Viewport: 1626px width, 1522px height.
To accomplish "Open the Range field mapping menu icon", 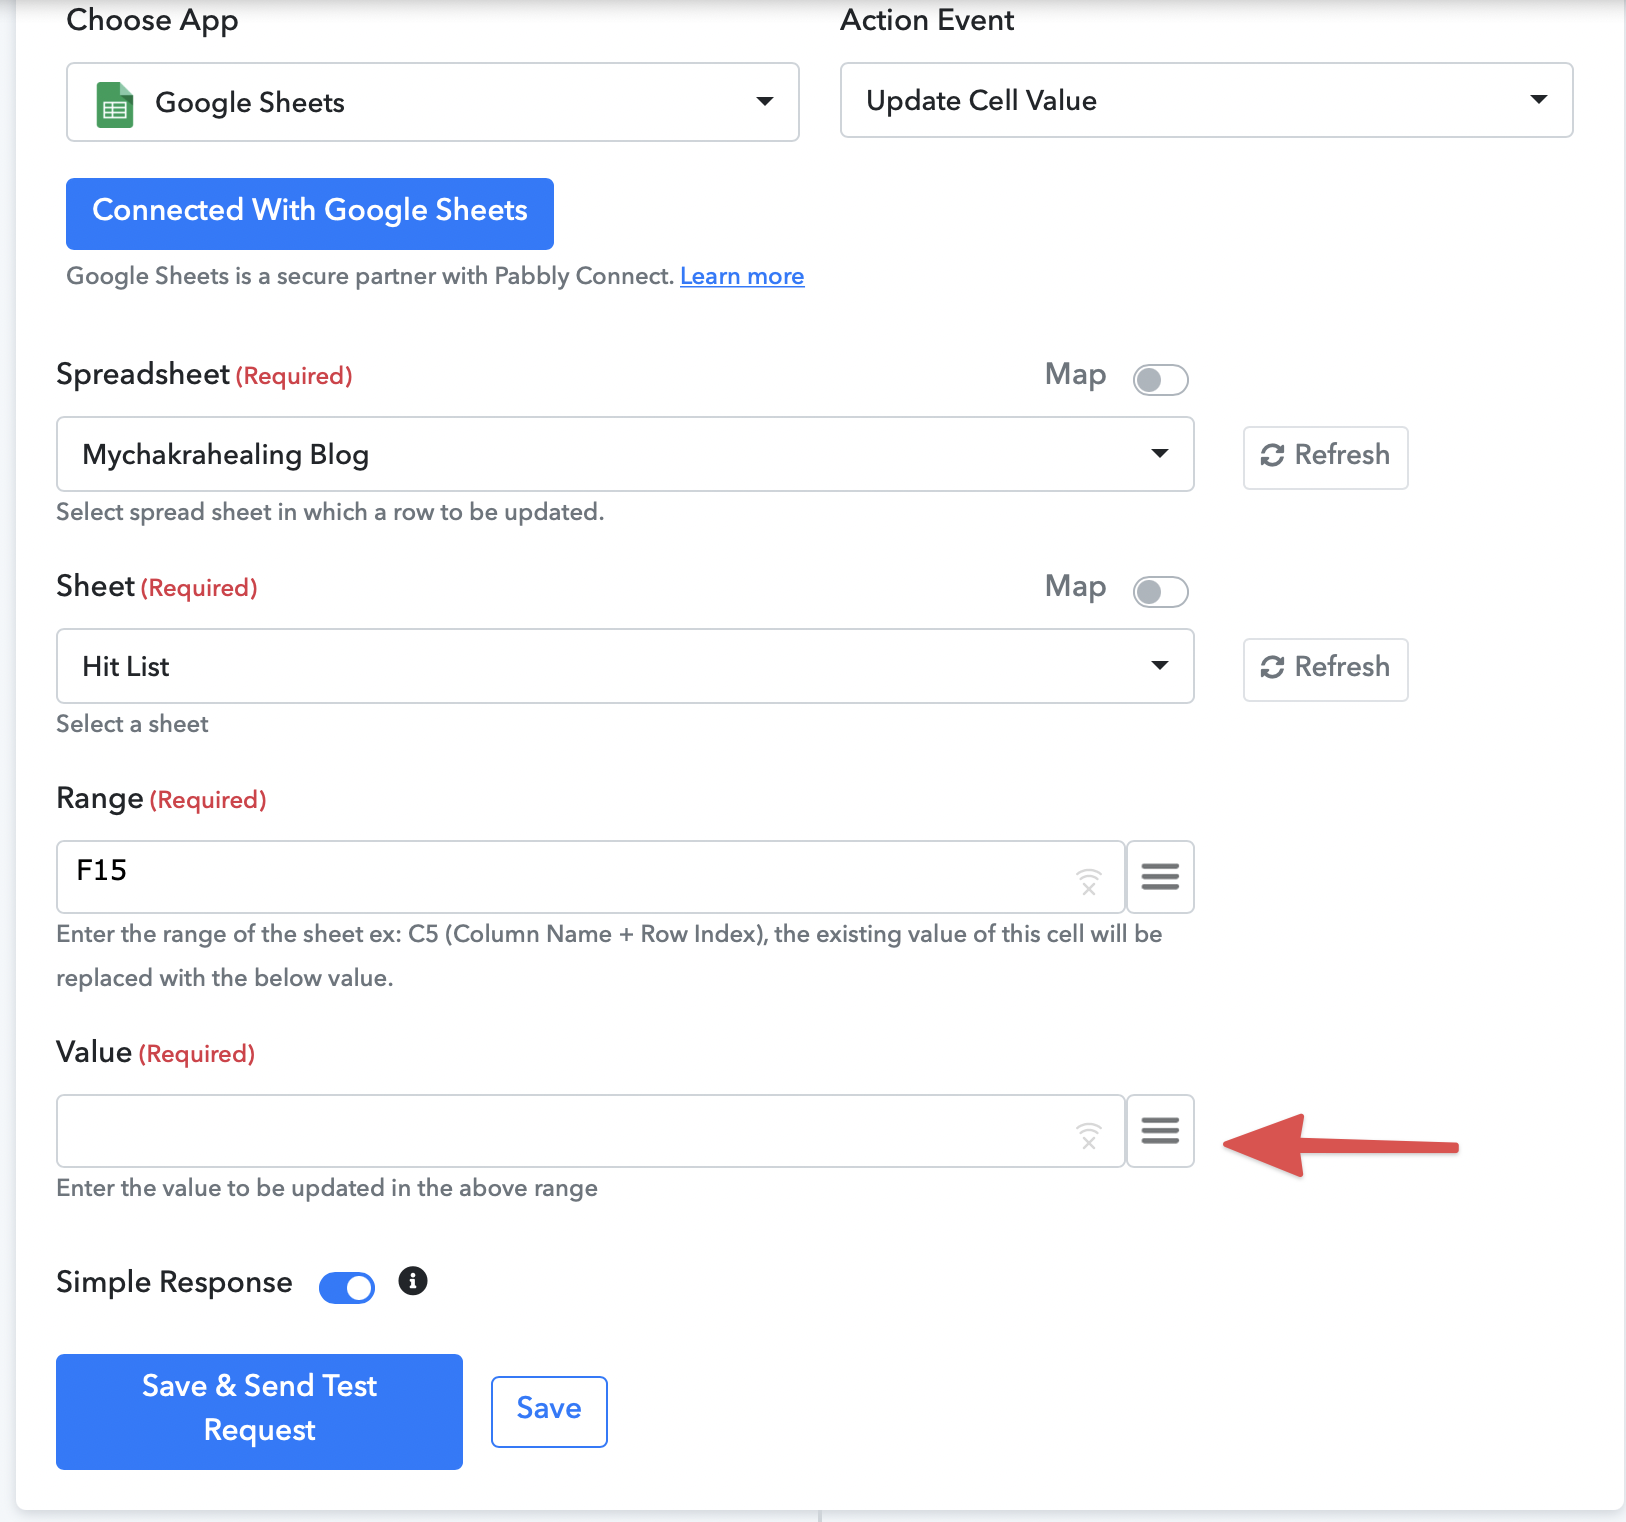I will (1160, 877).
